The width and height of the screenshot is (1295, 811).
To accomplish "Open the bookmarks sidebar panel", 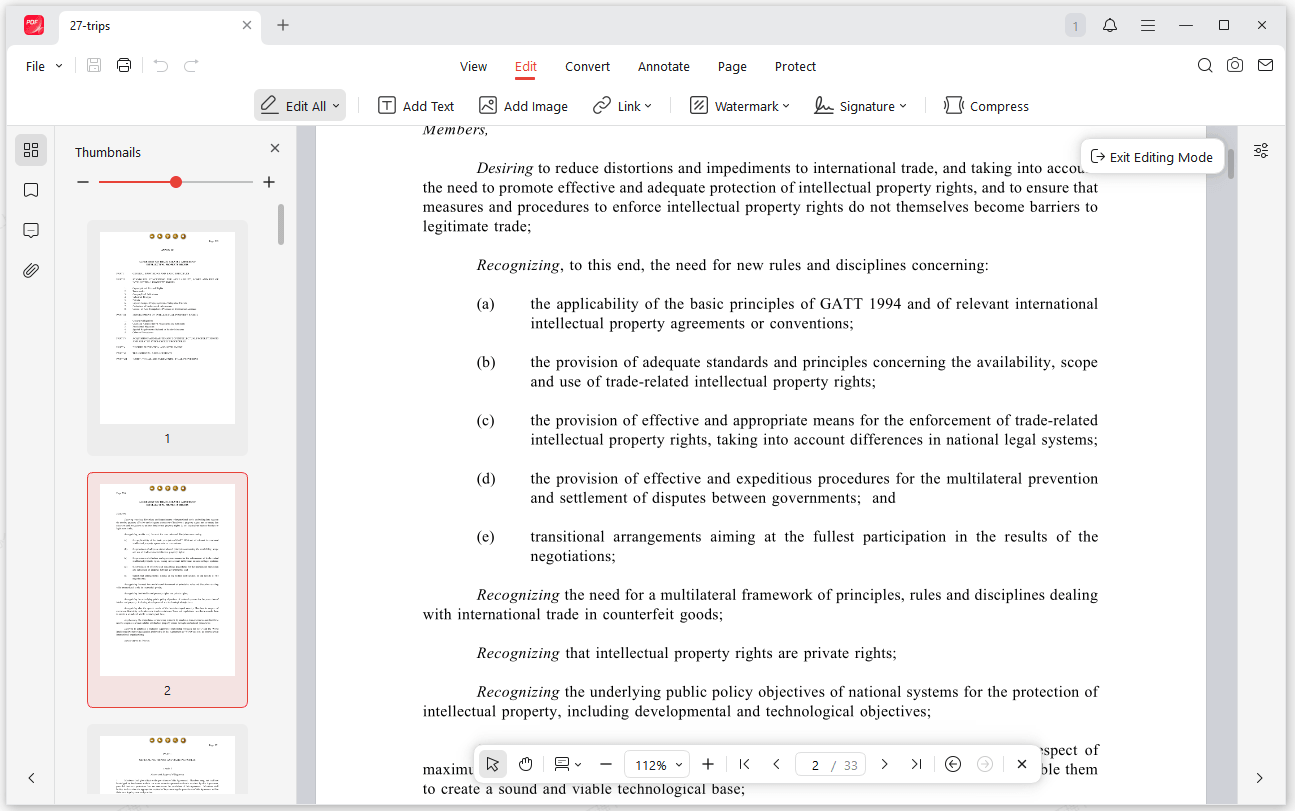I will click(x=31, y=190).
